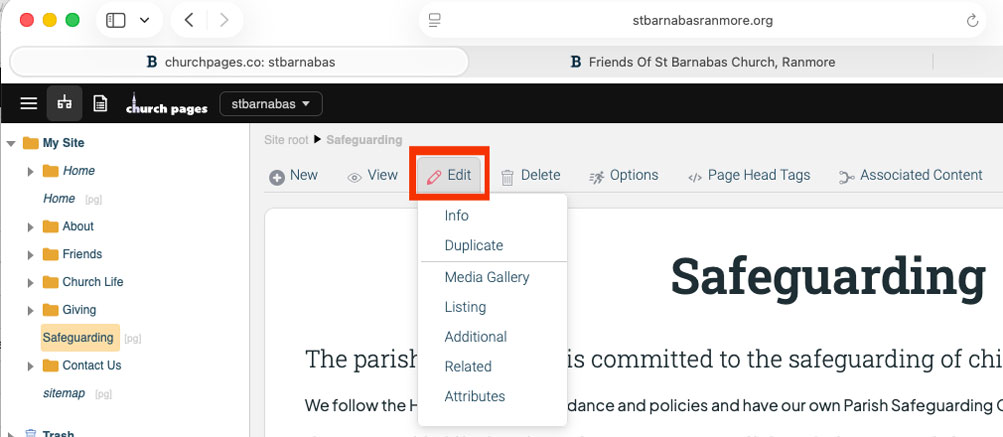Expand the Friends folder
1003x437 pixels.
tap(30, 255)
